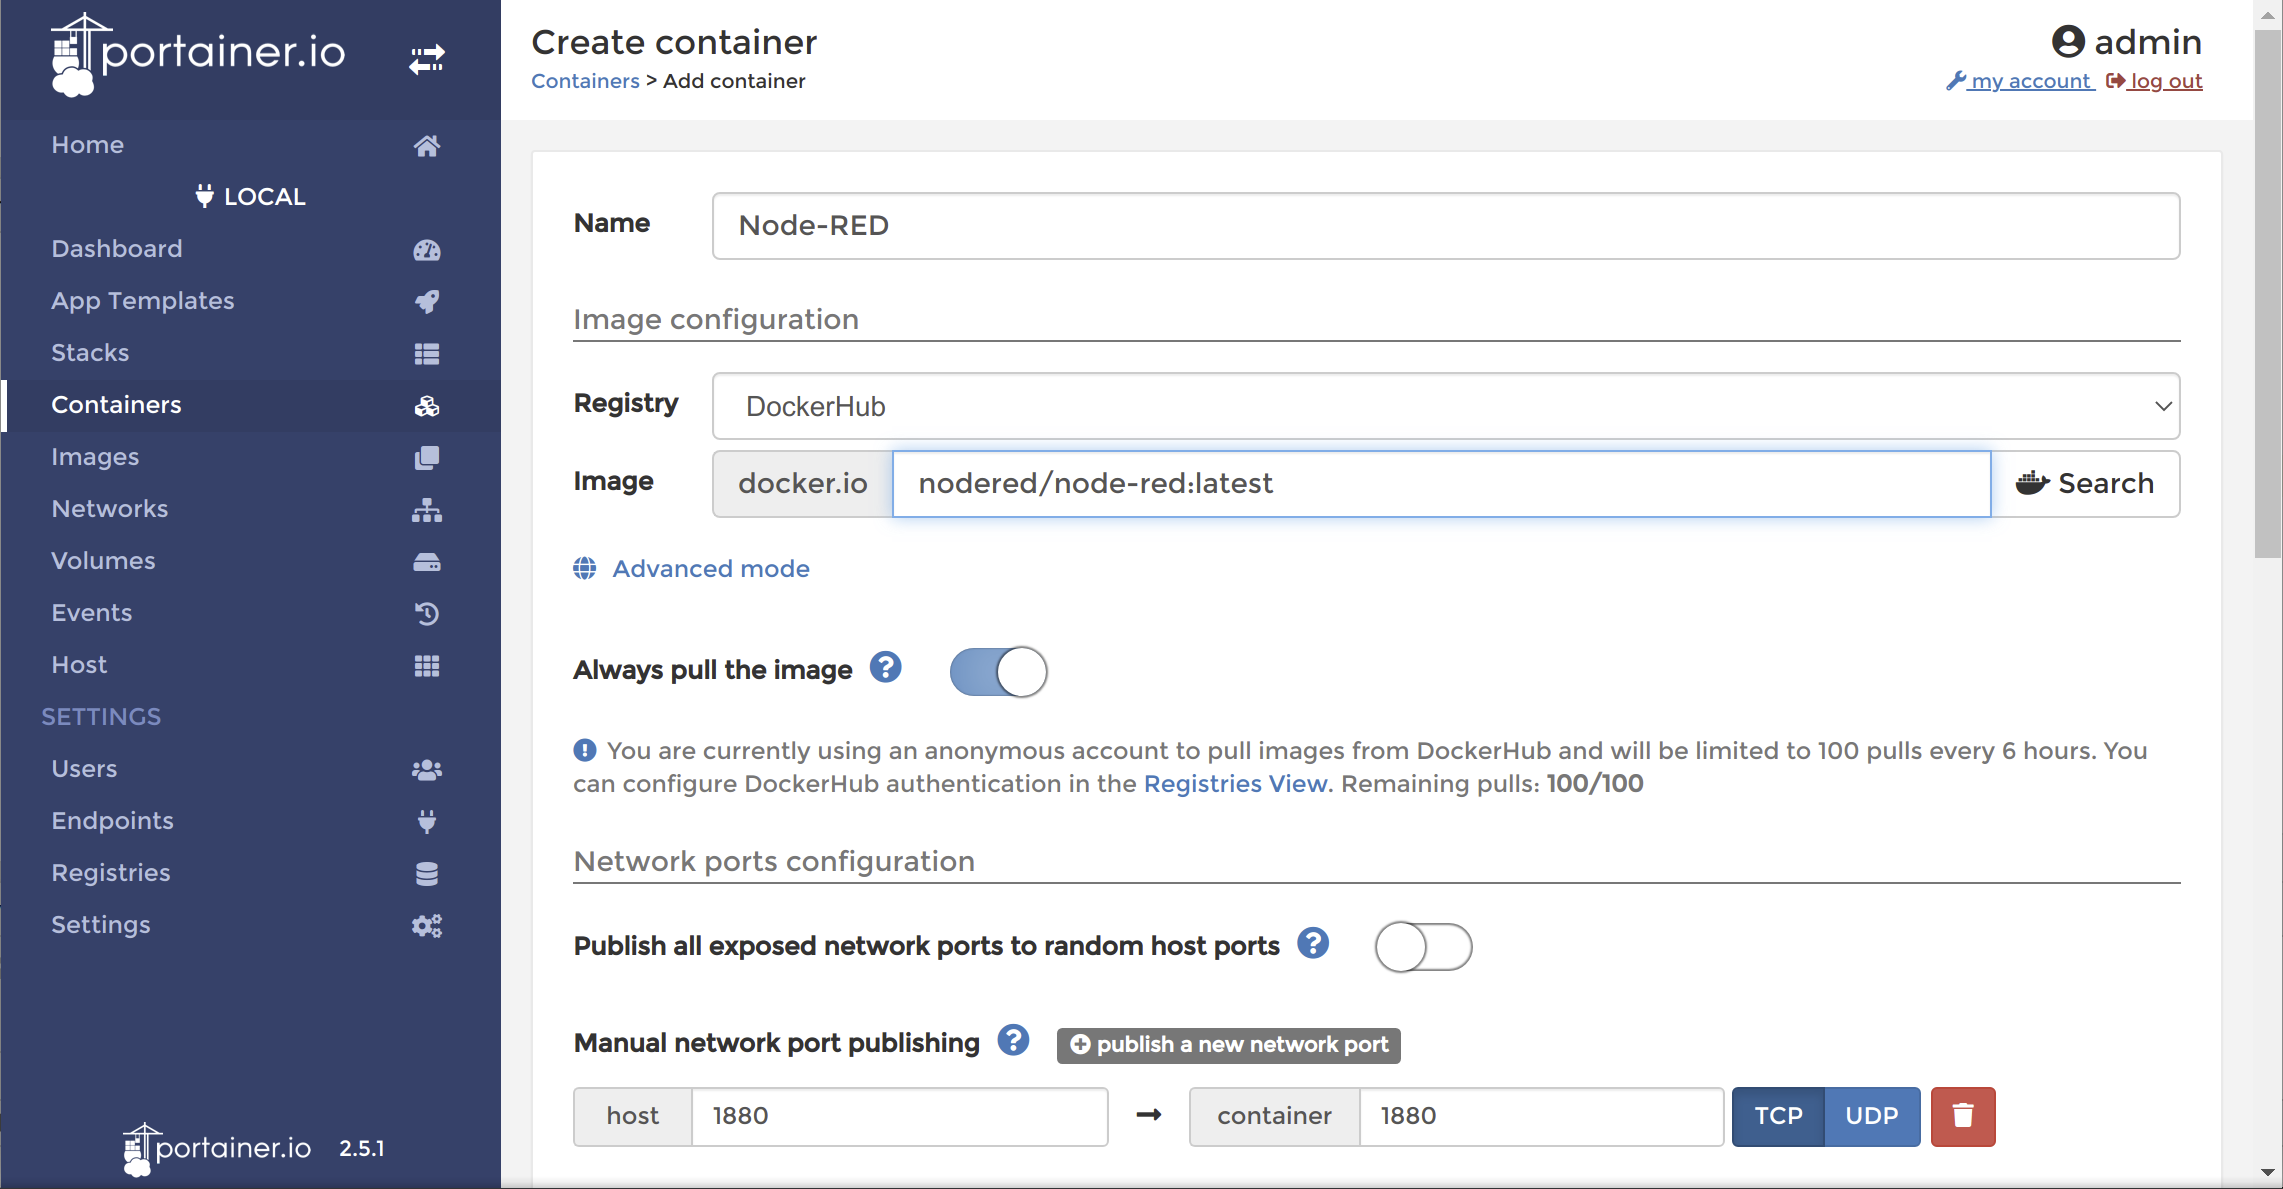
Task: Click scrollbar down arrow at bottom right
Action: [2267, 1173]
